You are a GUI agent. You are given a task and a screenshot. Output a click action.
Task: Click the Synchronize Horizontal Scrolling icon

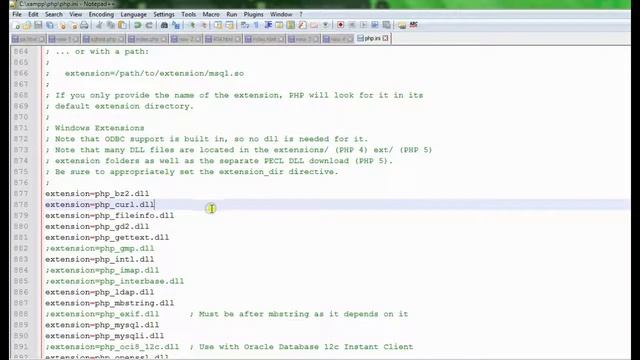click(230, 25)
